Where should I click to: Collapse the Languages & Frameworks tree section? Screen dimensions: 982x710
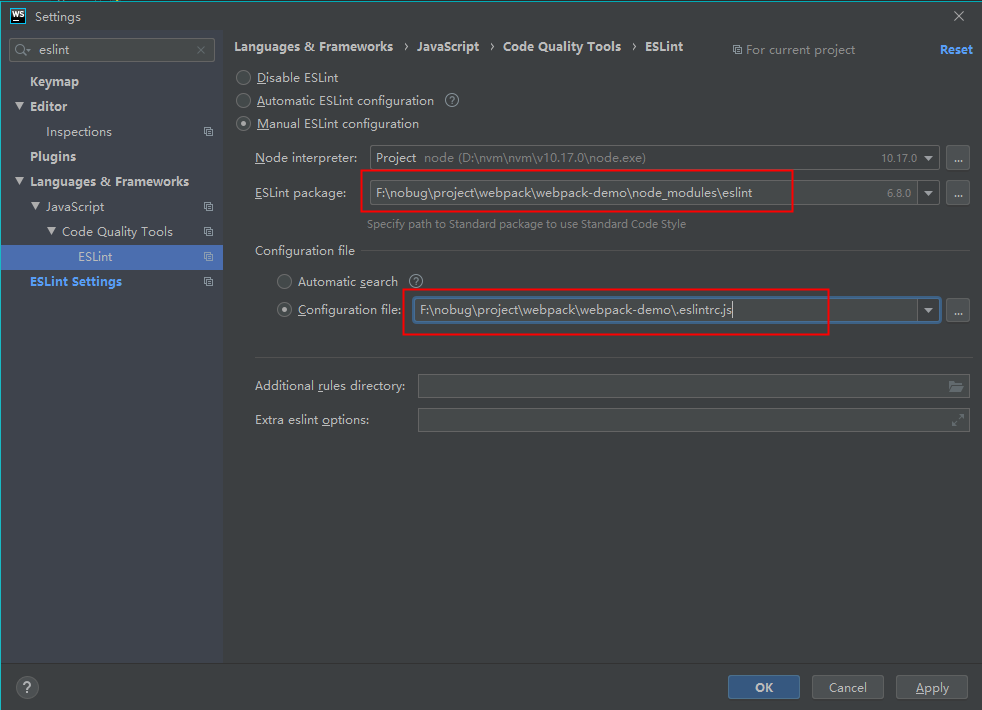(19, 182)
